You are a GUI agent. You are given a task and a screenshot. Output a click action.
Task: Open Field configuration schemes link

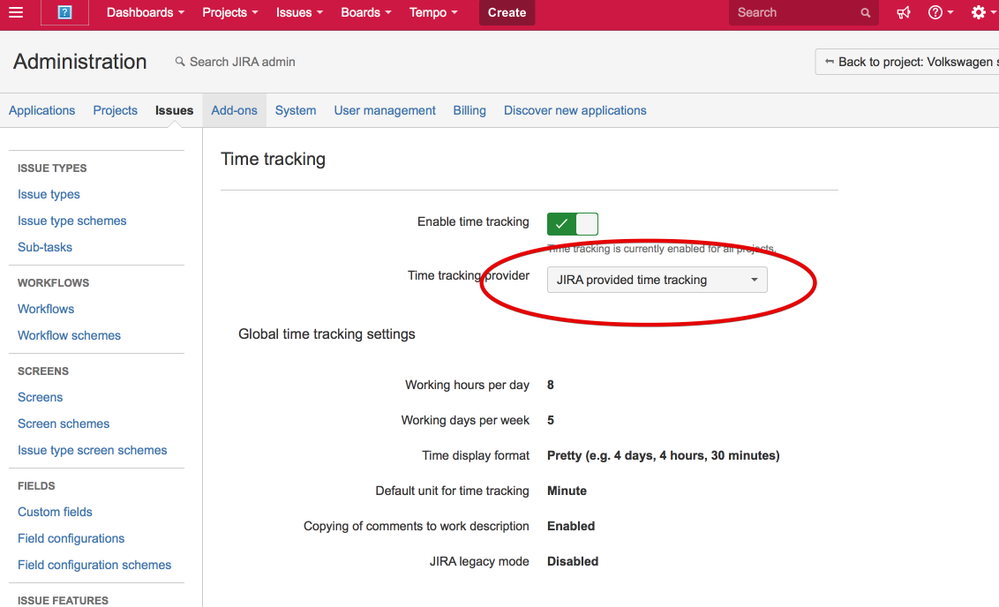pyautogui.click(x=94, y=565)
